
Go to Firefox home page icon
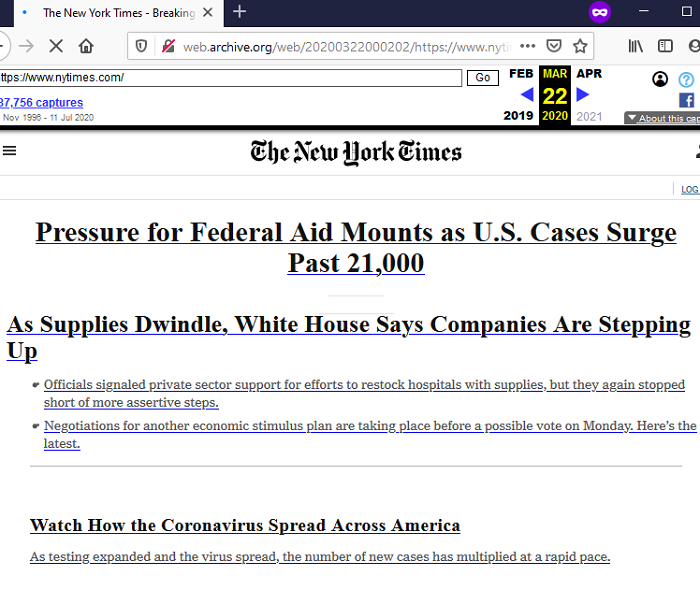tap(86, 46)
